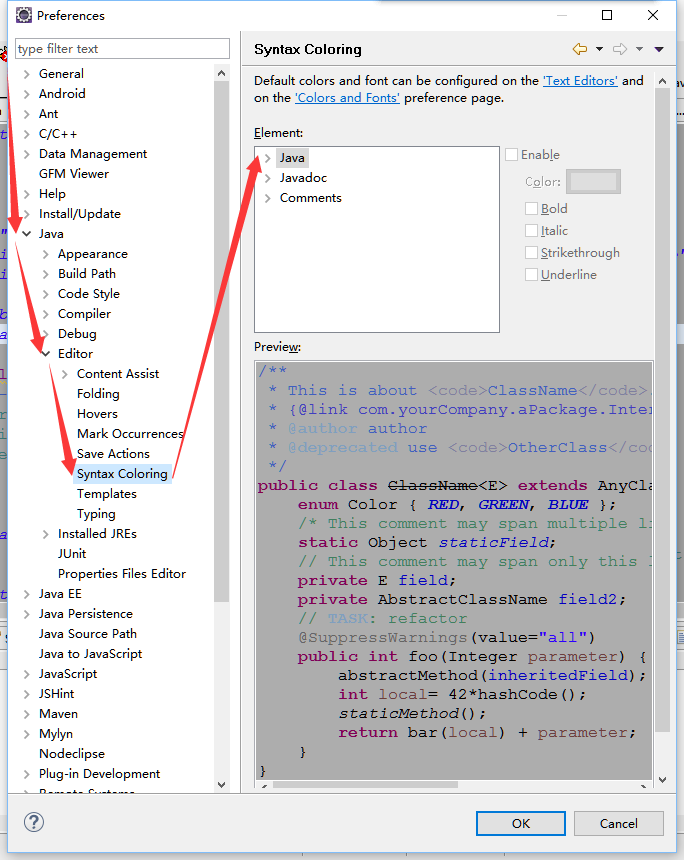Select Properties Files Editor page
Screen dimensions: 684x860
[x=122, y=574]
